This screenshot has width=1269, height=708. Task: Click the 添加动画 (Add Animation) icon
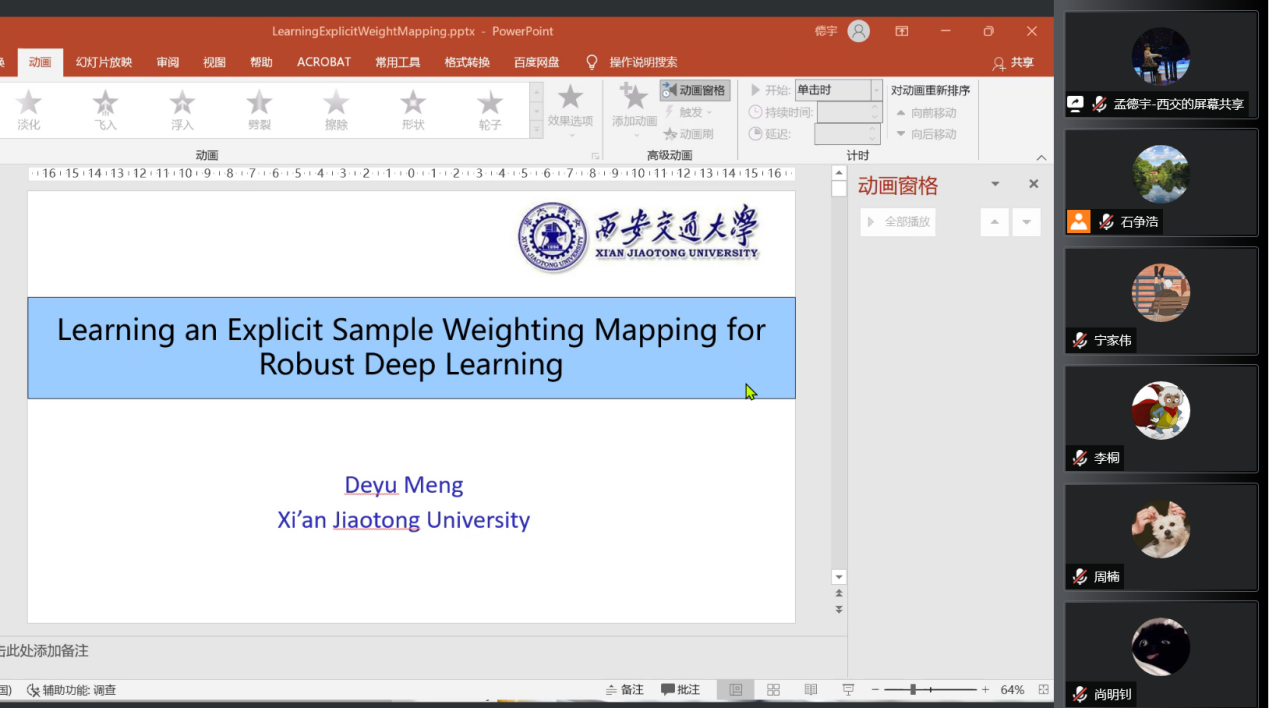click(634, 105)
